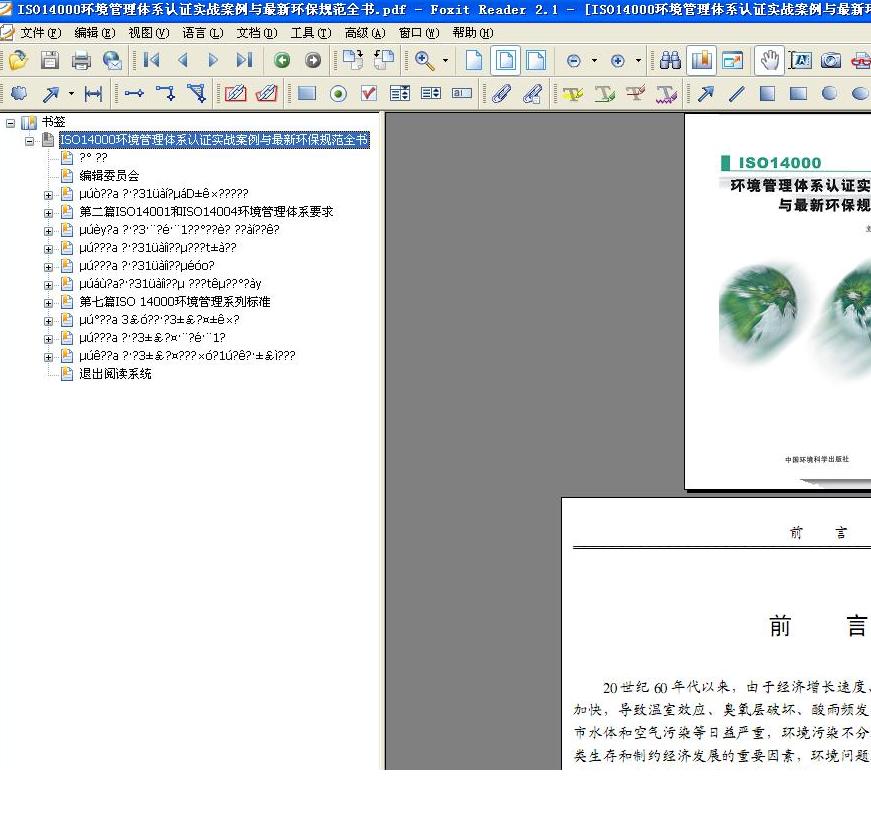Viewport: 871px width, 840px height.
Task: Select the arrow drawing tool
Action: 705,94
